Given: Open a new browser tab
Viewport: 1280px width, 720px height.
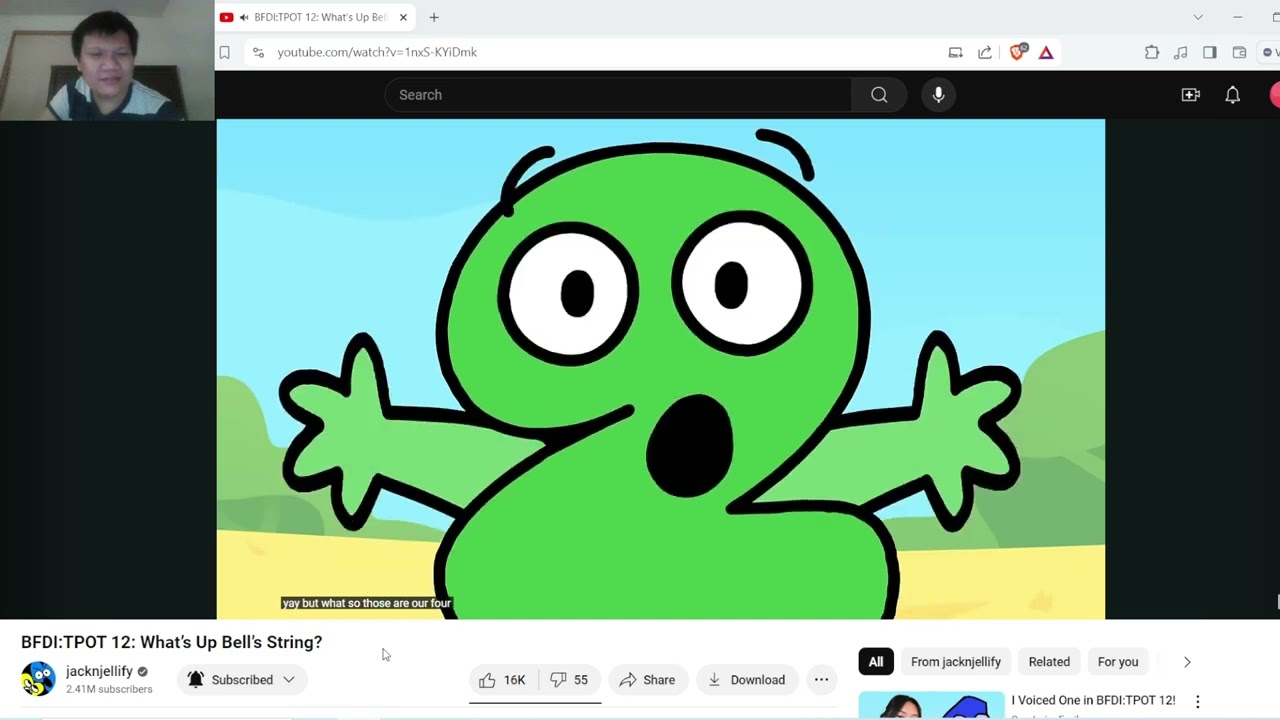Looking at the screenshot, I should click(x=434, y=17).
